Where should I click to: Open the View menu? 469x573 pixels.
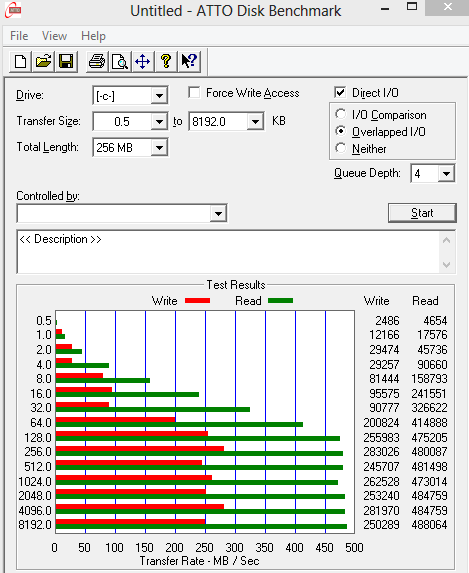[54, 36]
